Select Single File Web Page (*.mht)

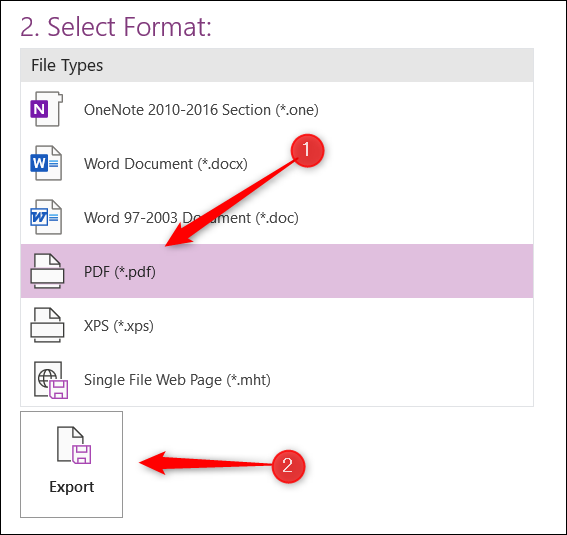pos(177,380)
